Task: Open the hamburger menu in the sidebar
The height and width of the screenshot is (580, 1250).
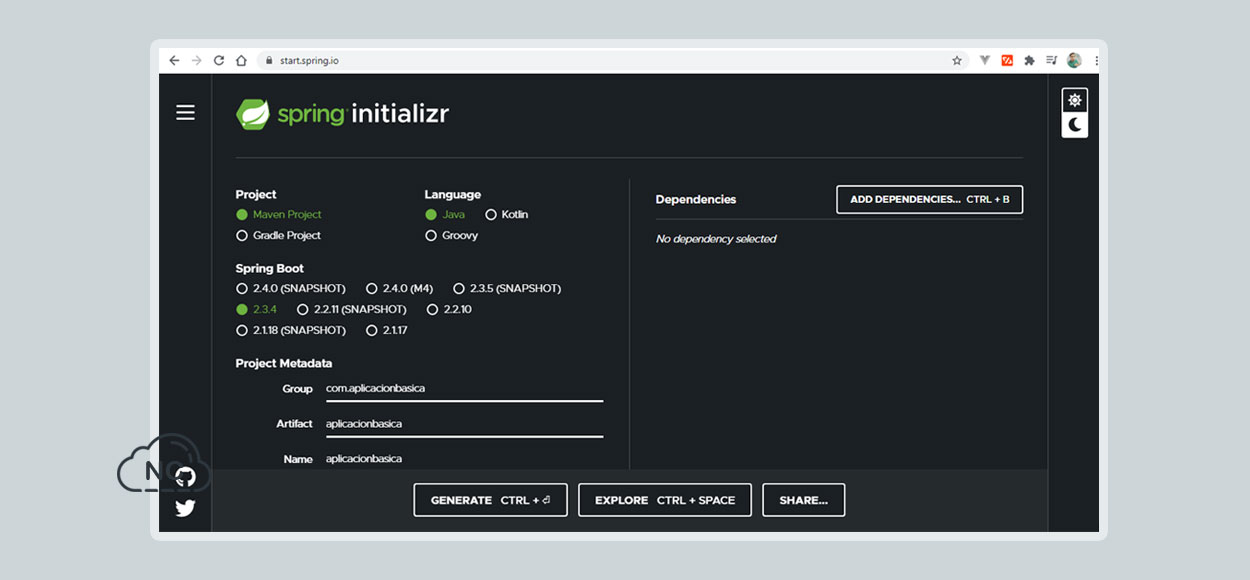Action: click(x=185, y=113)
